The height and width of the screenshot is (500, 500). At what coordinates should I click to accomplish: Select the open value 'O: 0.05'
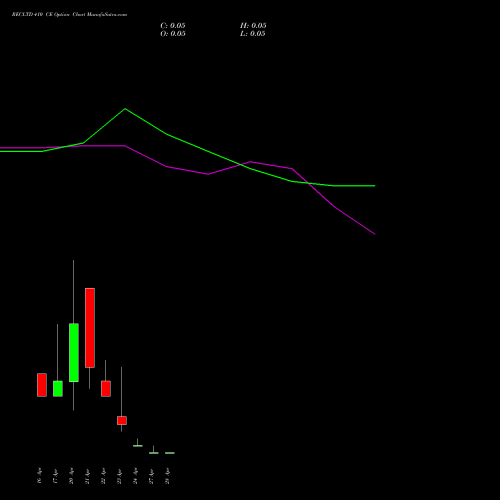173,34
